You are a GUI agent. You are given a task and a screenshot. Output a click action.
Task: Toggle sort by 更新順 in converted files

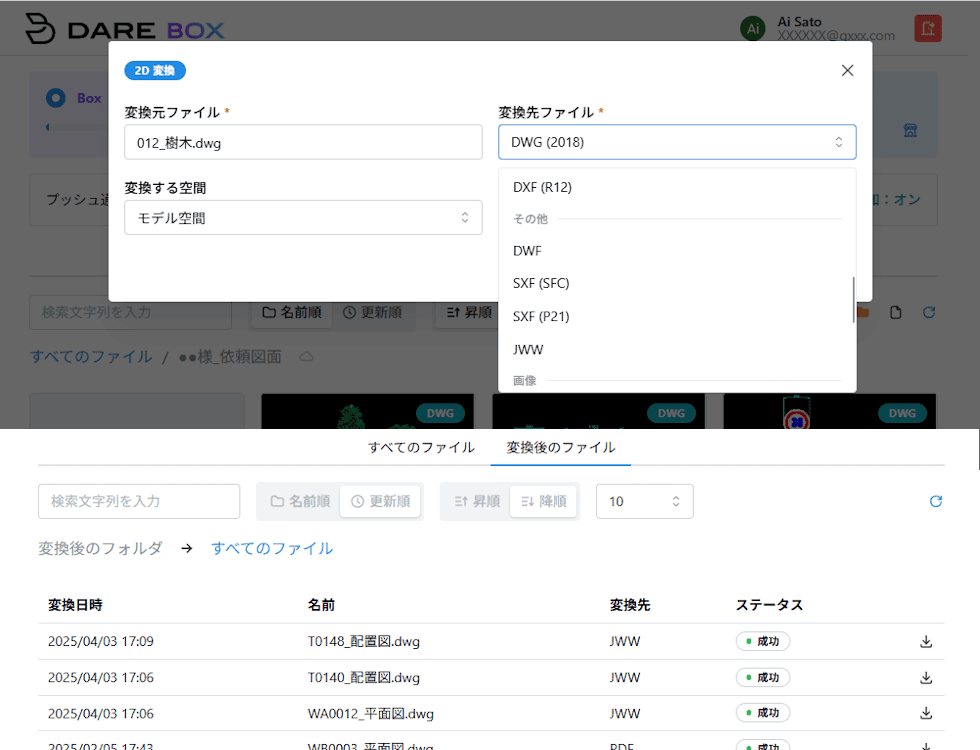pos(380,501)
